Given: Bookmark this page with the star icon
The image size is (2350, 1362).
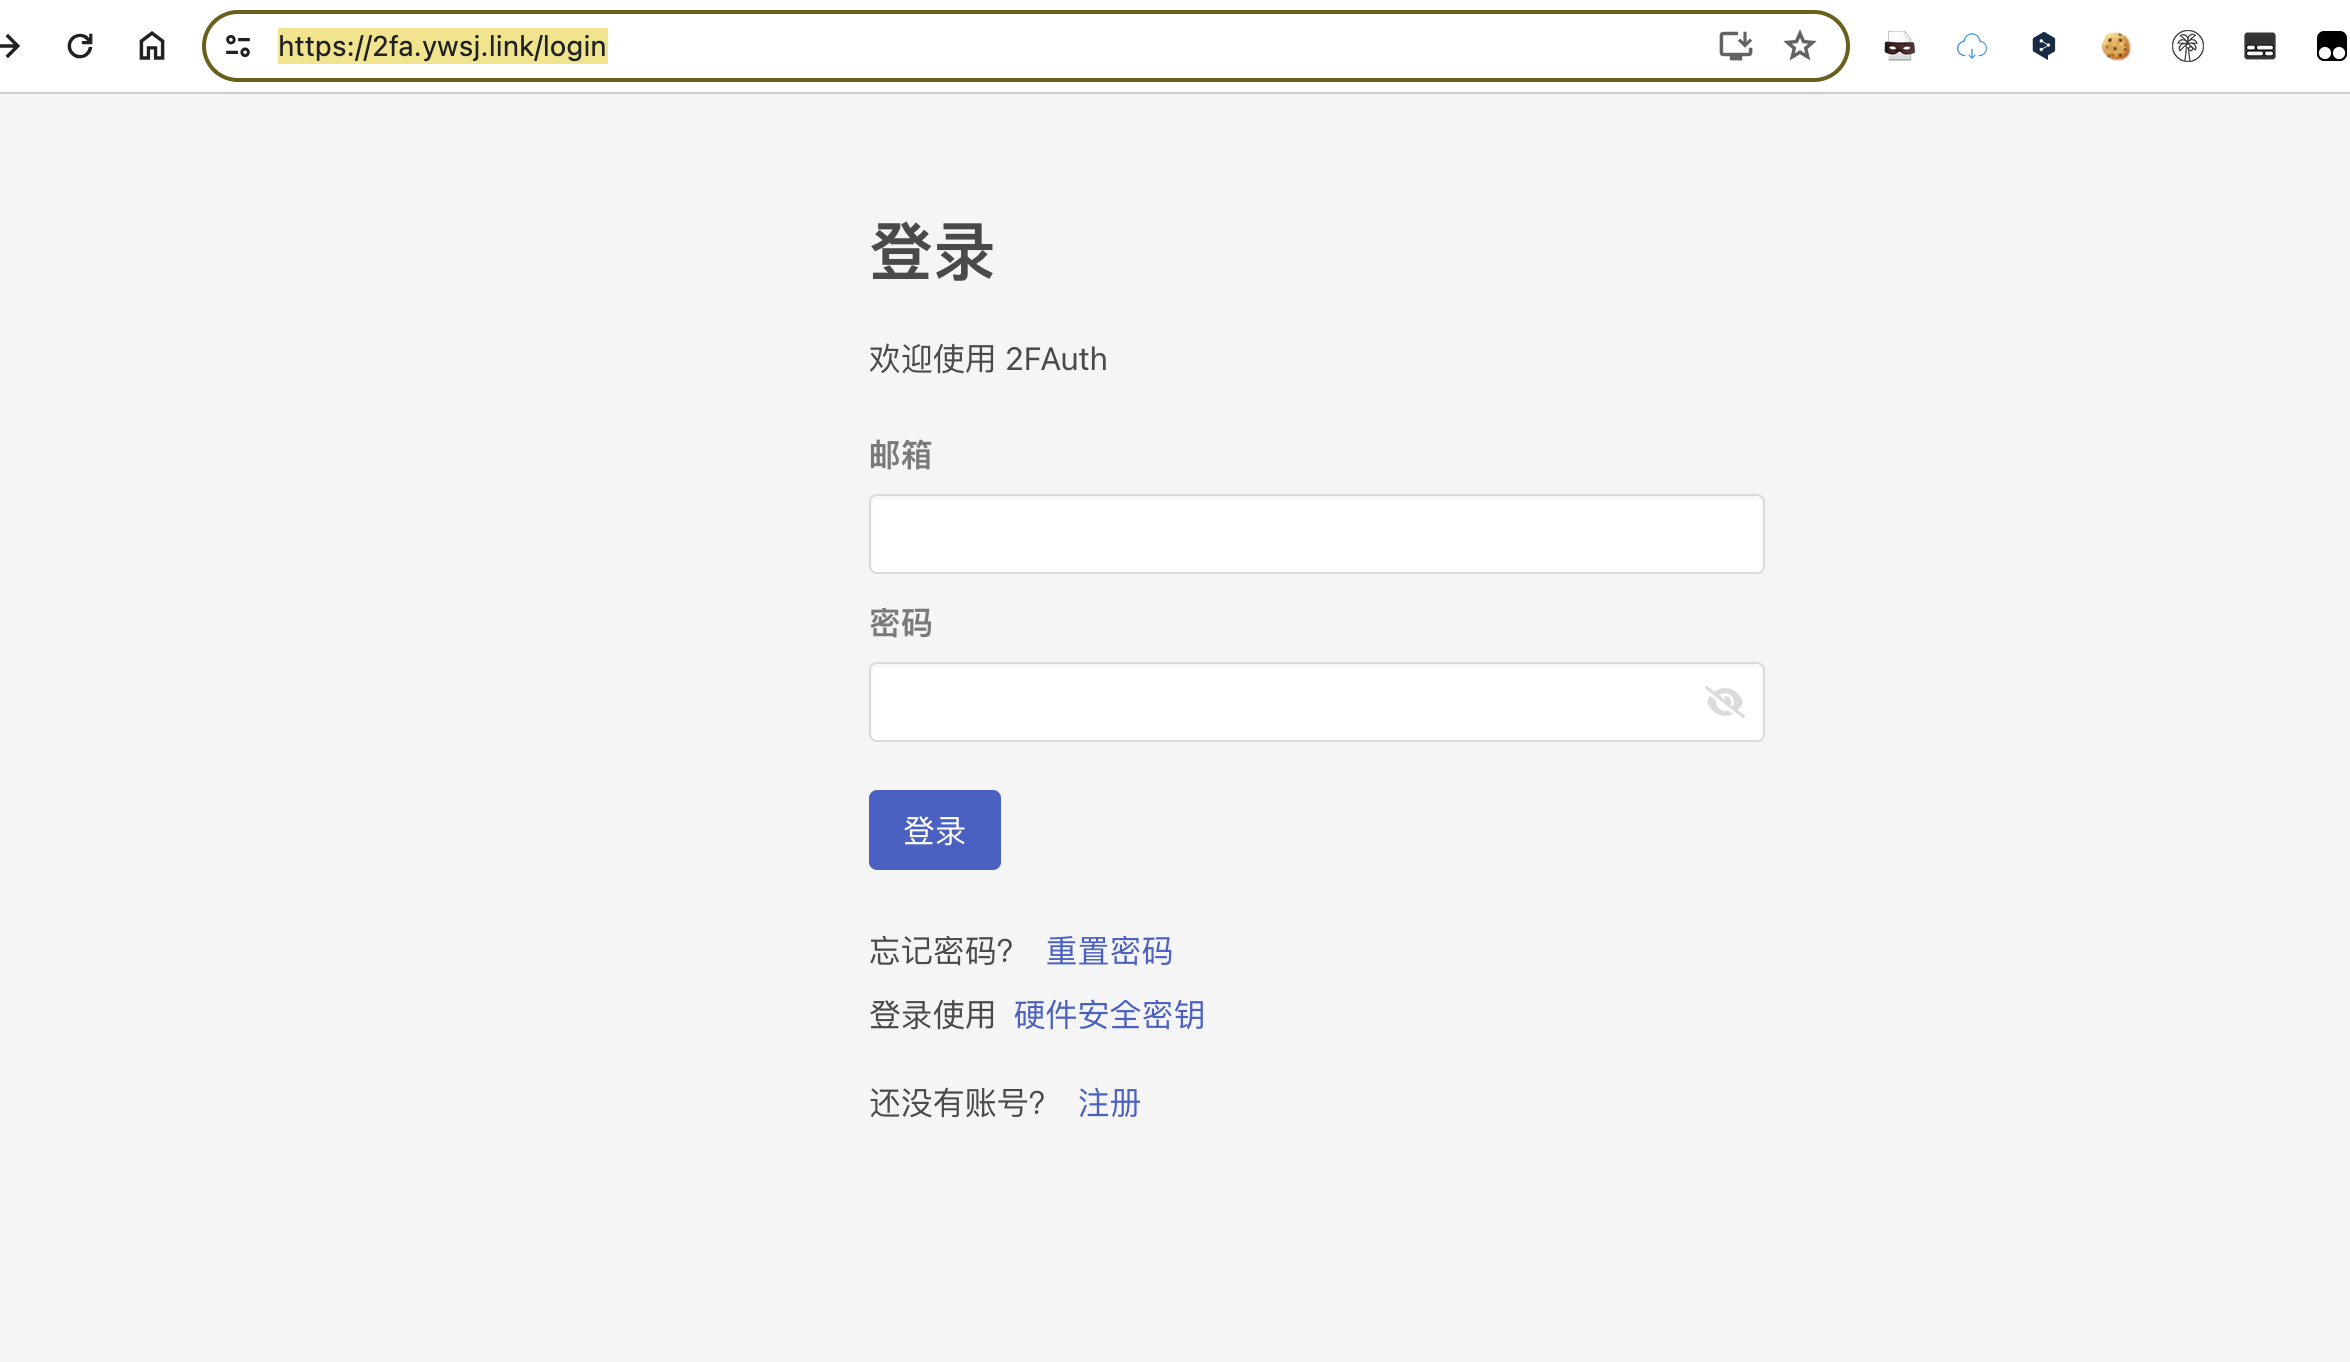Looking at the screenshot, I should pos(1800,46).
